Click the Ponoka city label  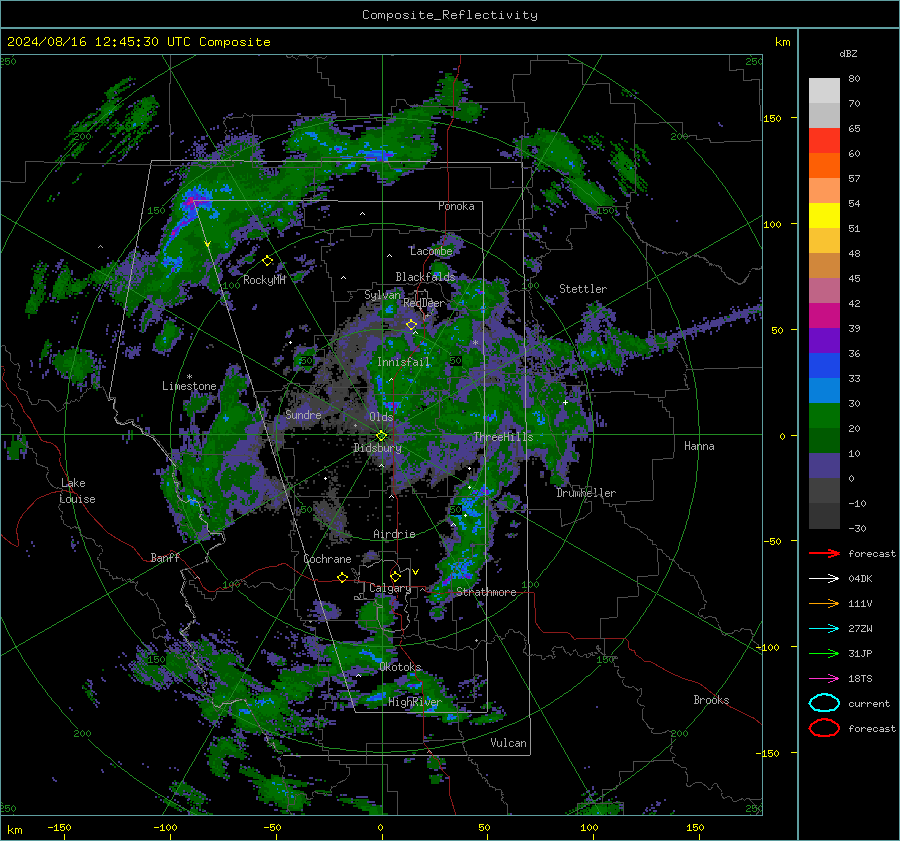pos(456,206)
